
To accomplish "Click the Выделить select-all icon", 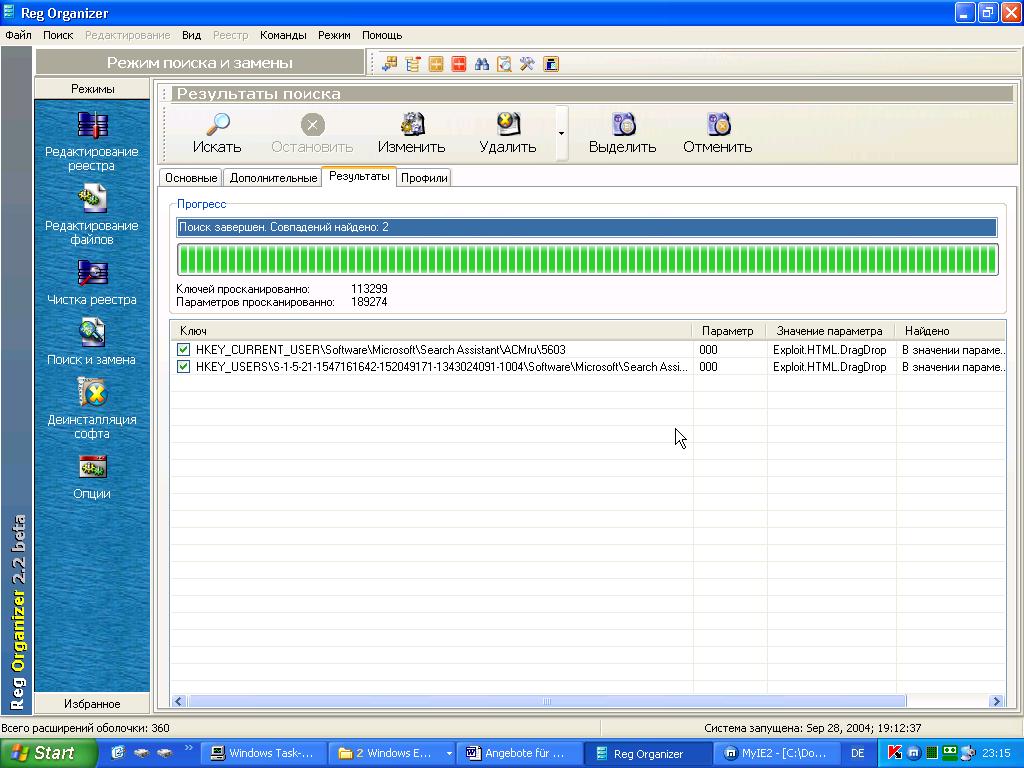I will coord(623,123).
